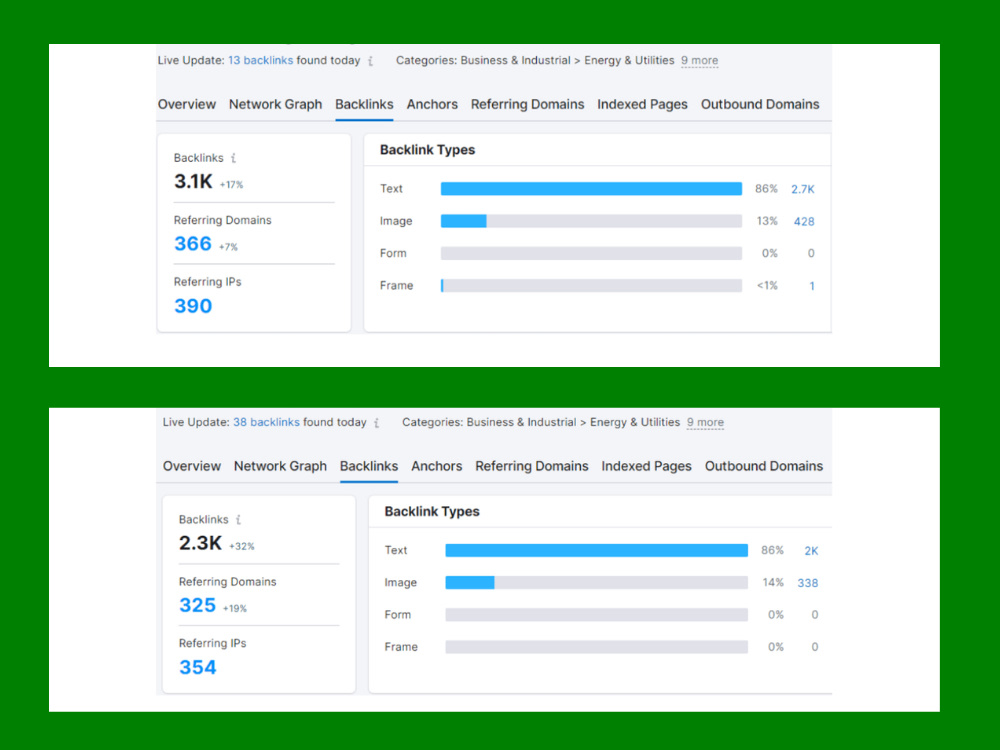1000x750 pixels.
Task: Open the '38 backlinks' live update link
Action: [x=266, y=422]
